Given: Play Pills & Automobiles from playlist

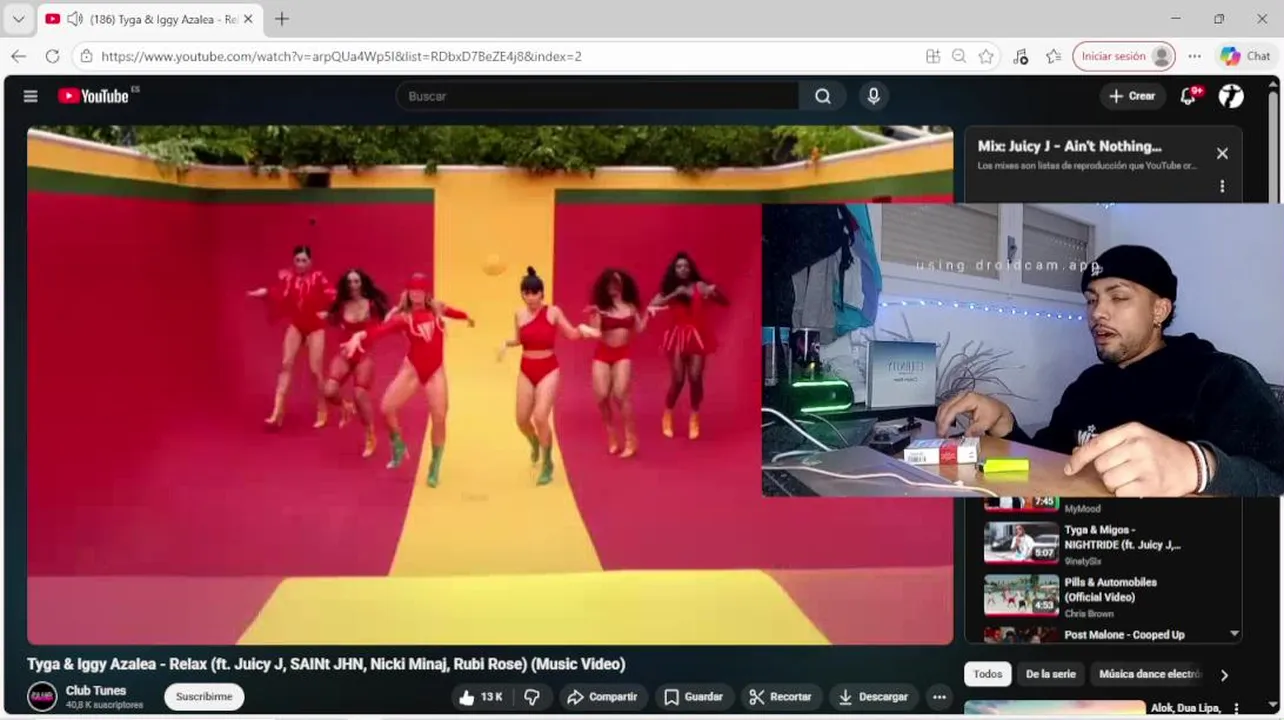Looking at the screenshot, I should (1084, 596).
